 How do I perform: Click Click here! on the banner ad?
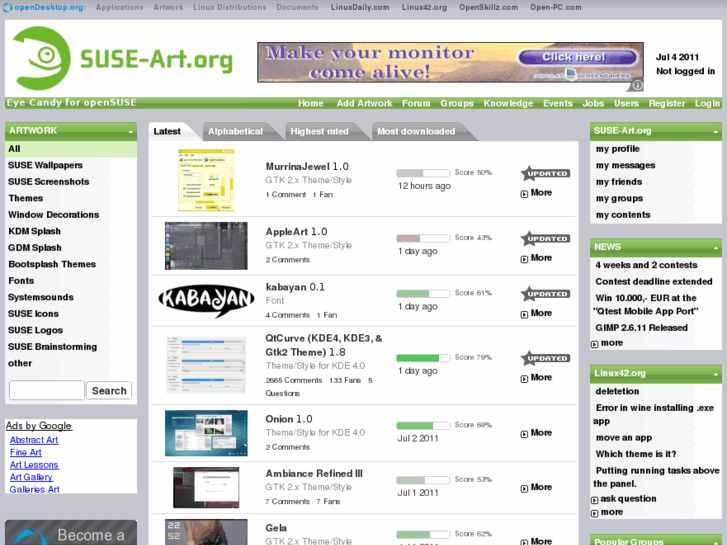click(x=577, y=57)
